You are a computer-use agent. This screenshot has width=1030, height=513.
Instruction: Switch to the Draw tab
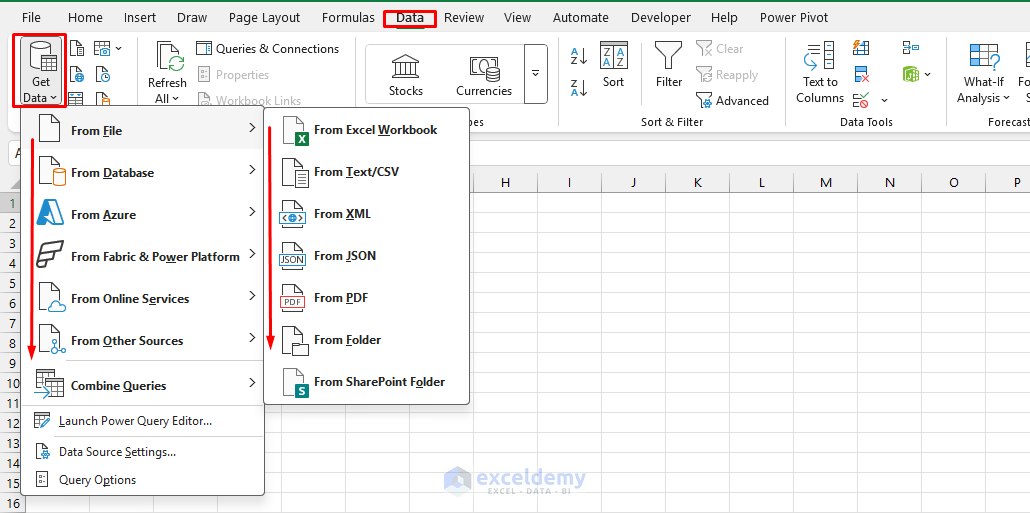click(x=192, y=18)
